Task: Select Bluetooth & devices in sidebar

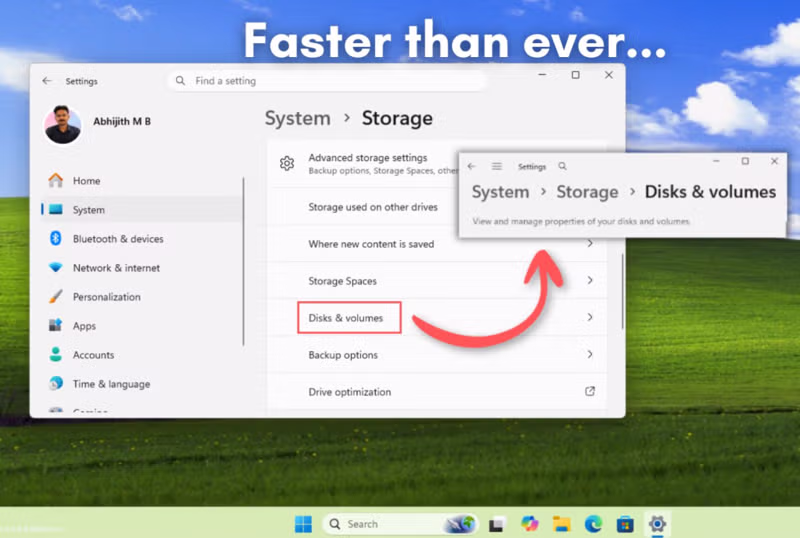Action: (117, 239)
